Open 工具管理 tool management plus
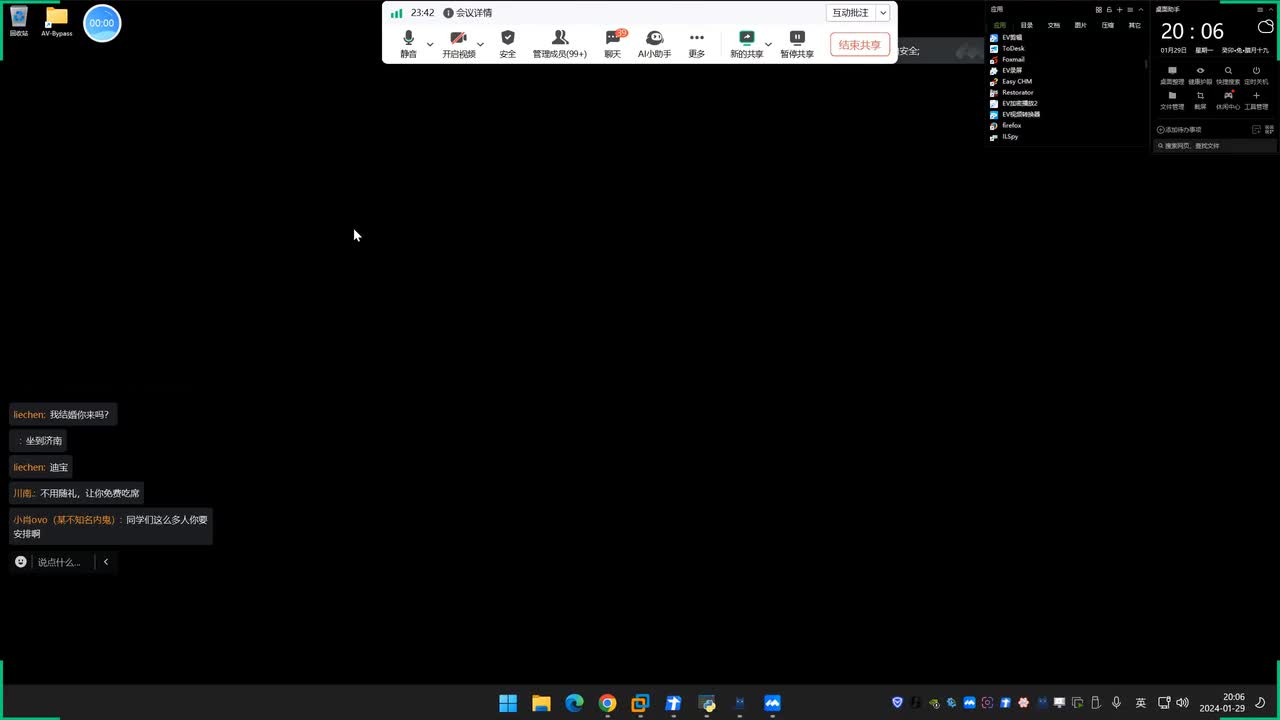The height and width of the screenshot is (720, 1280). point(1256,100)
